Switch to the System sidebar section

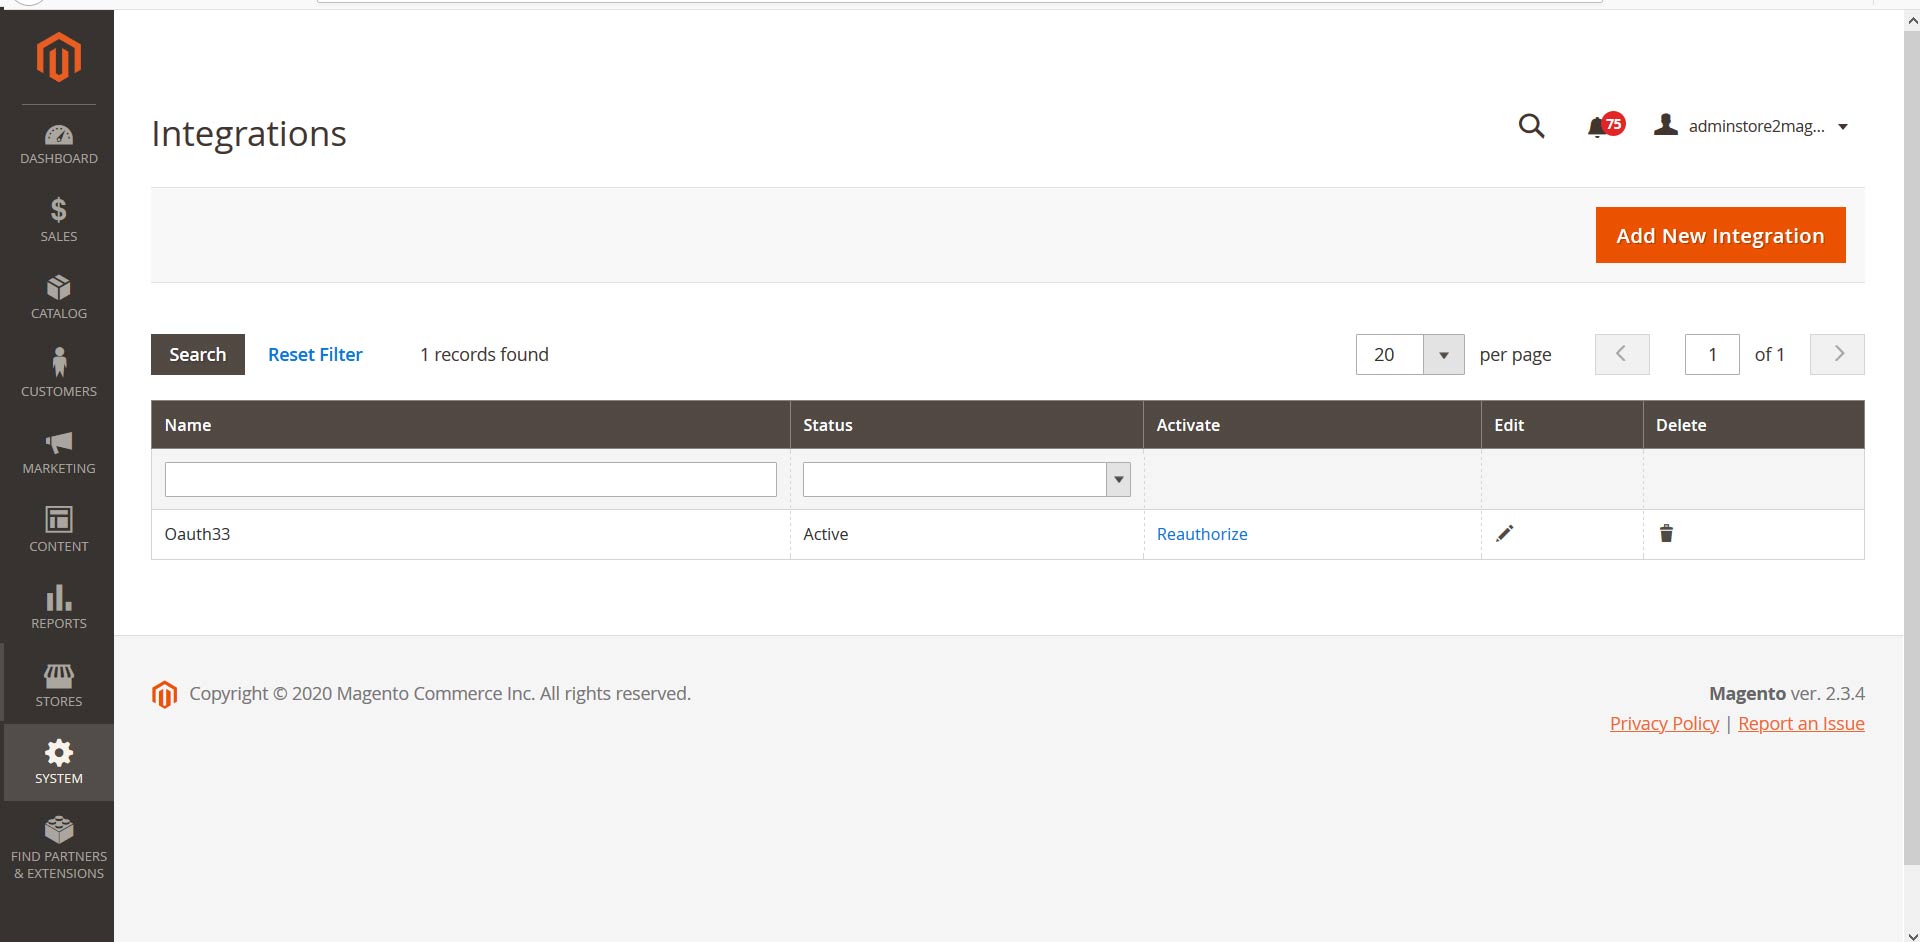pos(58,762)
